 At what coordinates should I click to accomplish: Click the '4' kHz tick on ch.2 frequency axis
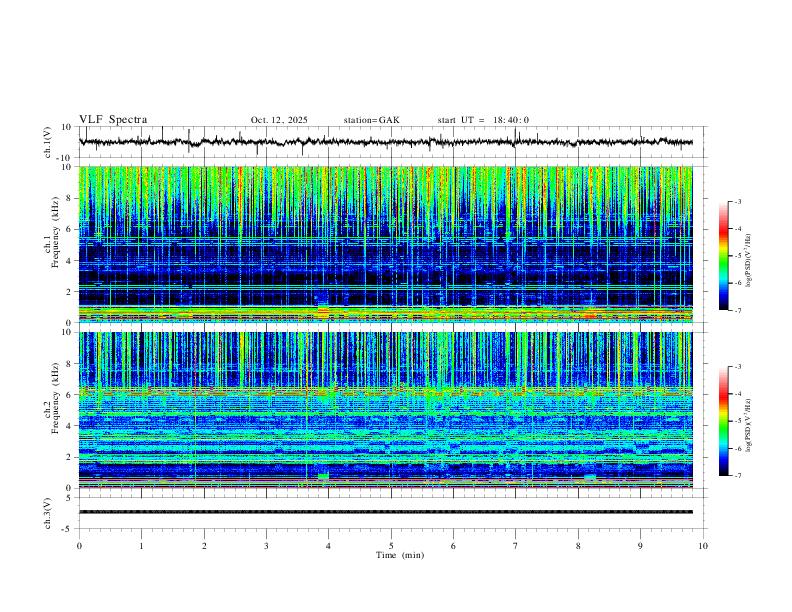coord(70,426)
